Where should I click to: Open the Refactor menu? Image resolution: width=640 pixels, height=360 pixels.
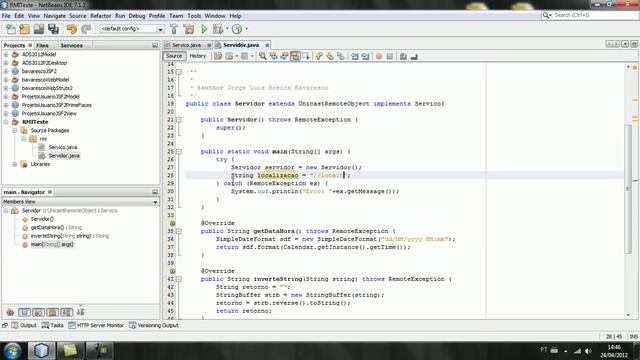point(100,16)
